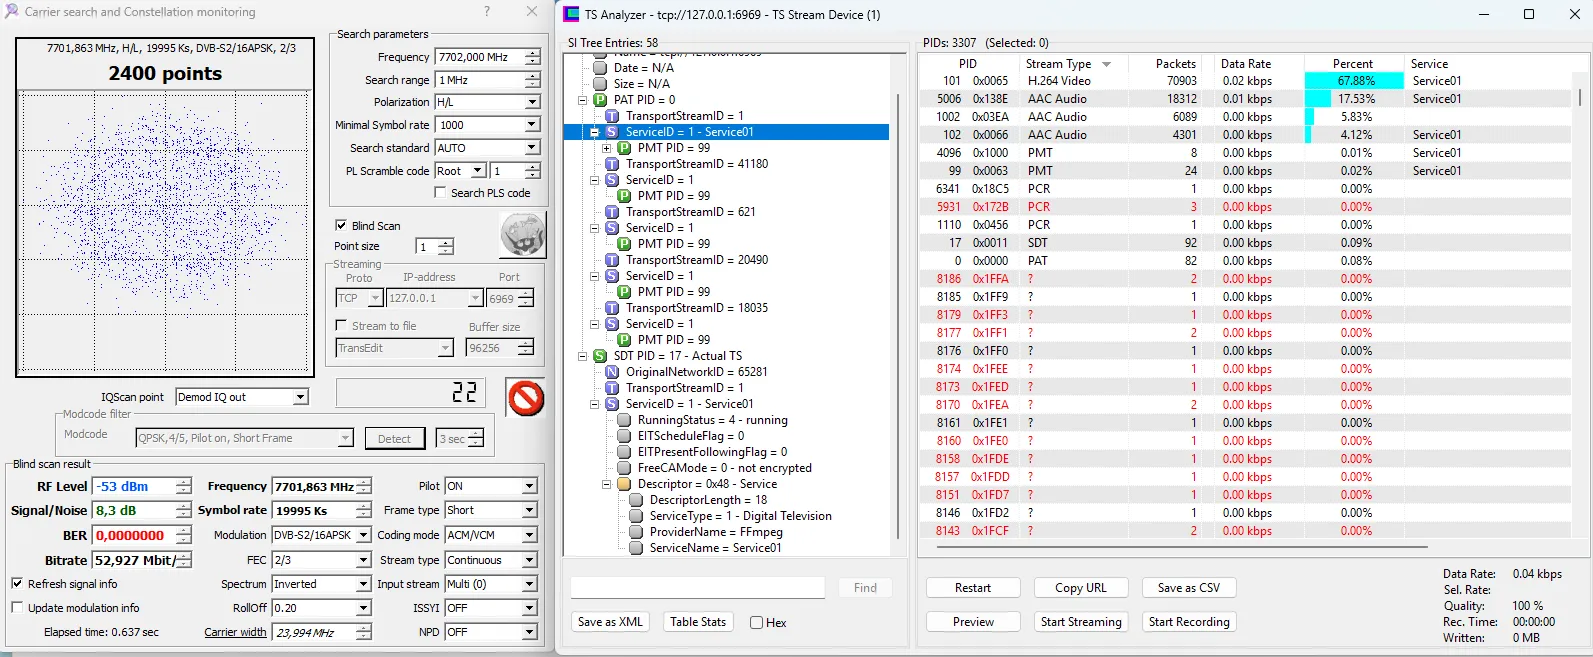Click the Start Recording button
Screen dimensions: 1593x657
pyautogui.click(x=1188, y=622)
